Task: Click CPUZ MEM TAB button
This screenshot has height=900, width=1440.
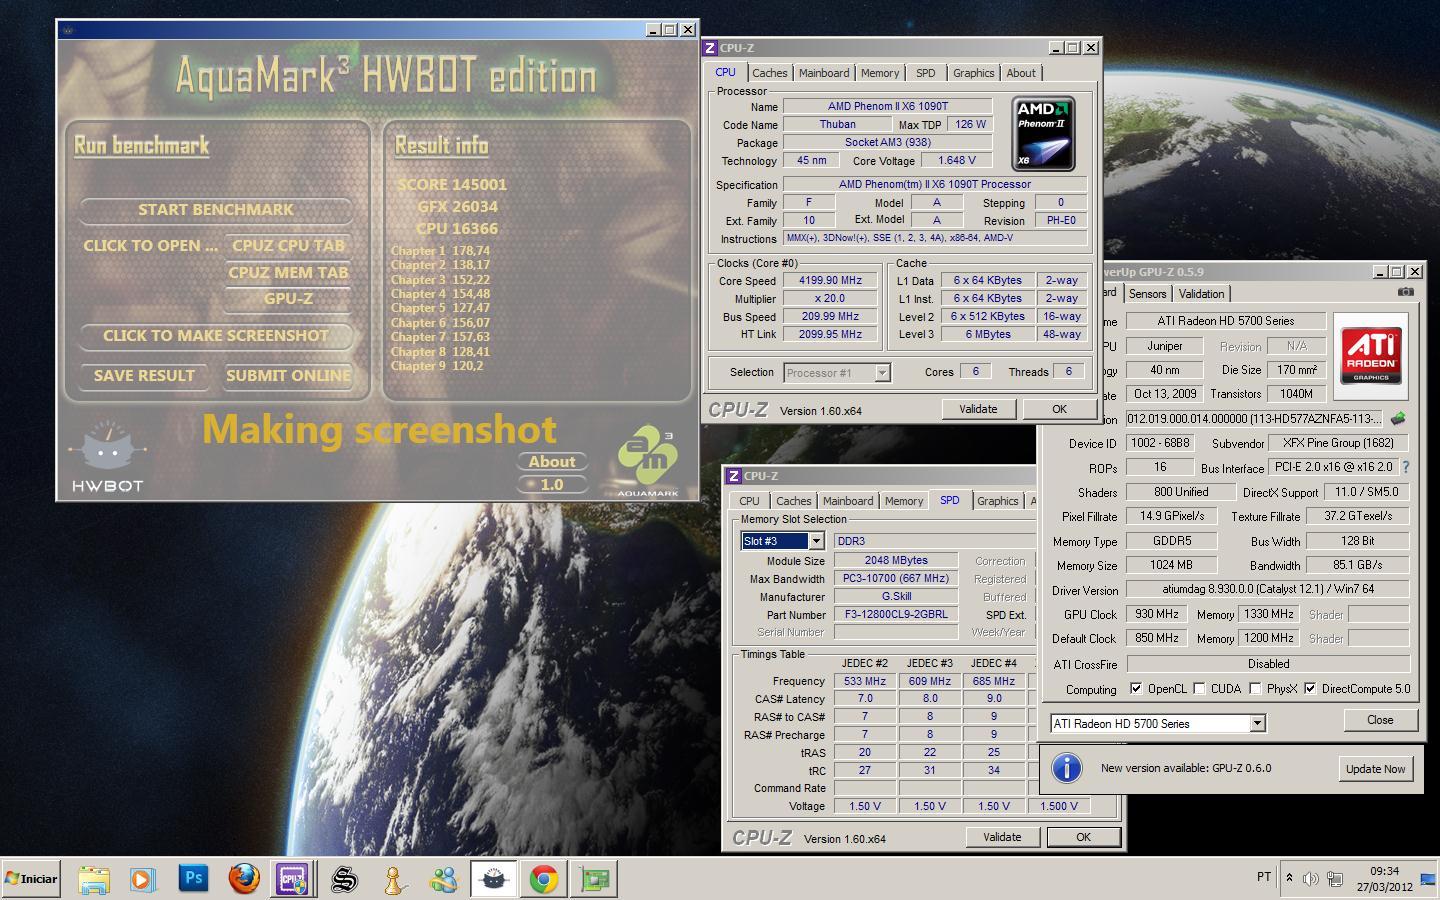Action: pos(288,273)
